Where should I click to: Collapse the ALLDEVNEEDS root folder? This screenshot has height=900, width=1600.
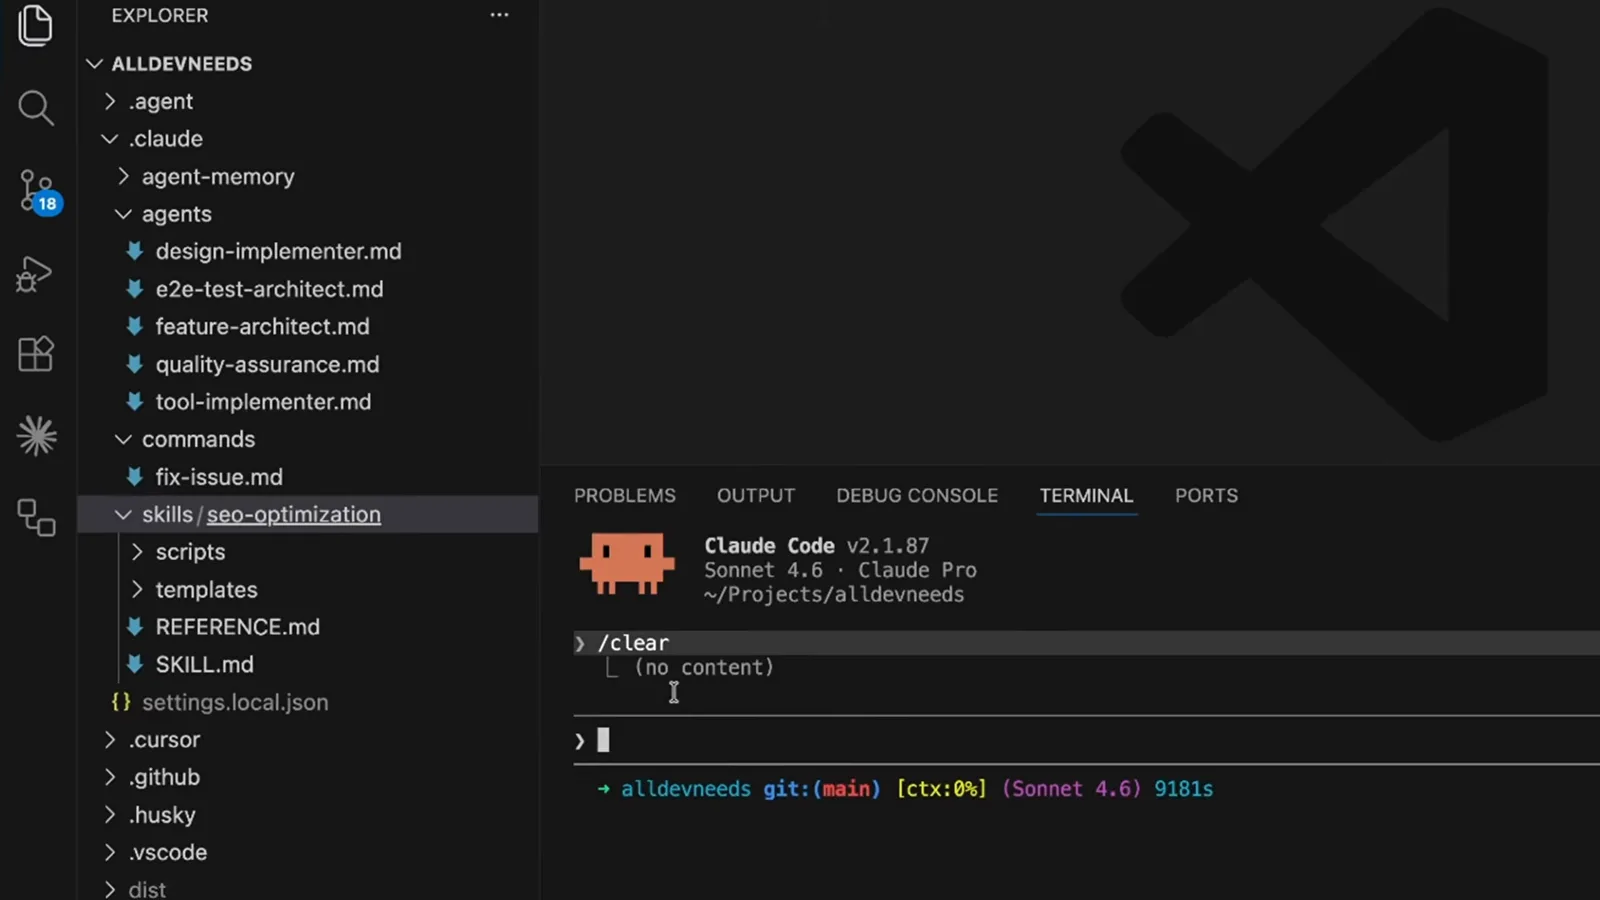click(x=95, y=64)
